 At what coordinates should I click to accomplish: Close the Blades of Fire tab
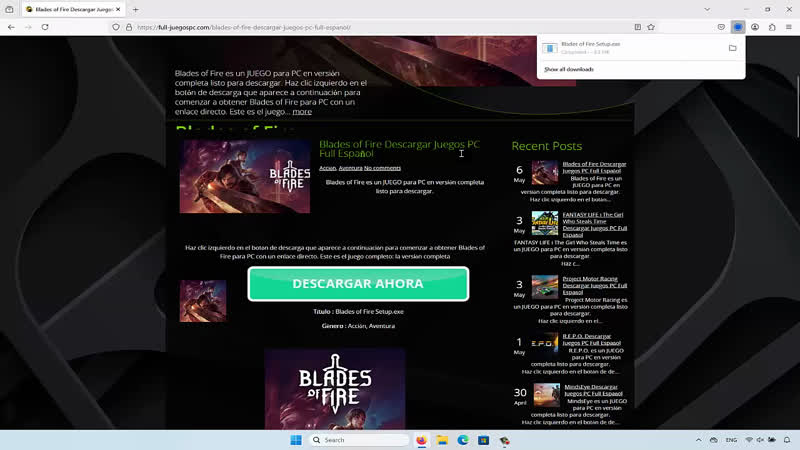[x=118, y=9]
